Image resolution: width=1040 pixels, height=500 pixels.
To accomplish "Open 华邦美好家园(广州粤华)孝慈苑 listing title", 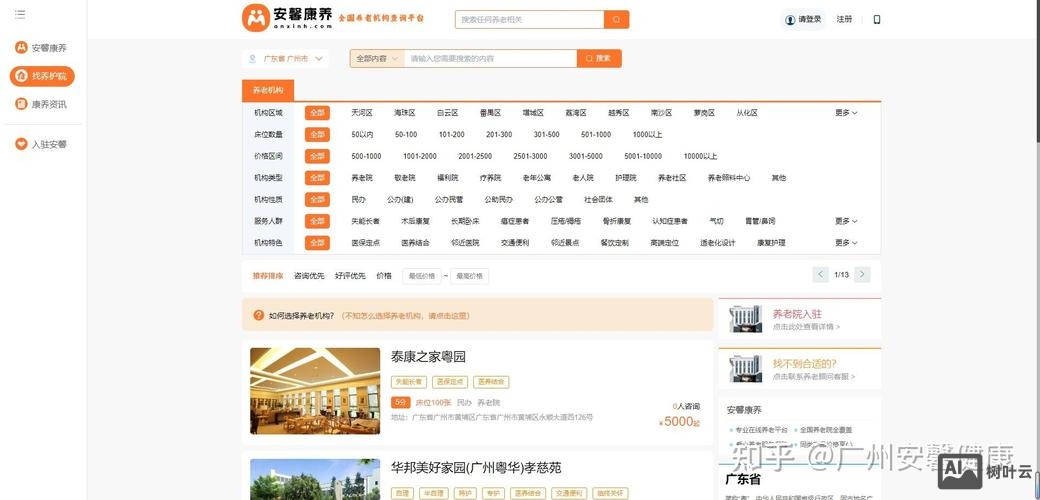I will tap(476, 468).
